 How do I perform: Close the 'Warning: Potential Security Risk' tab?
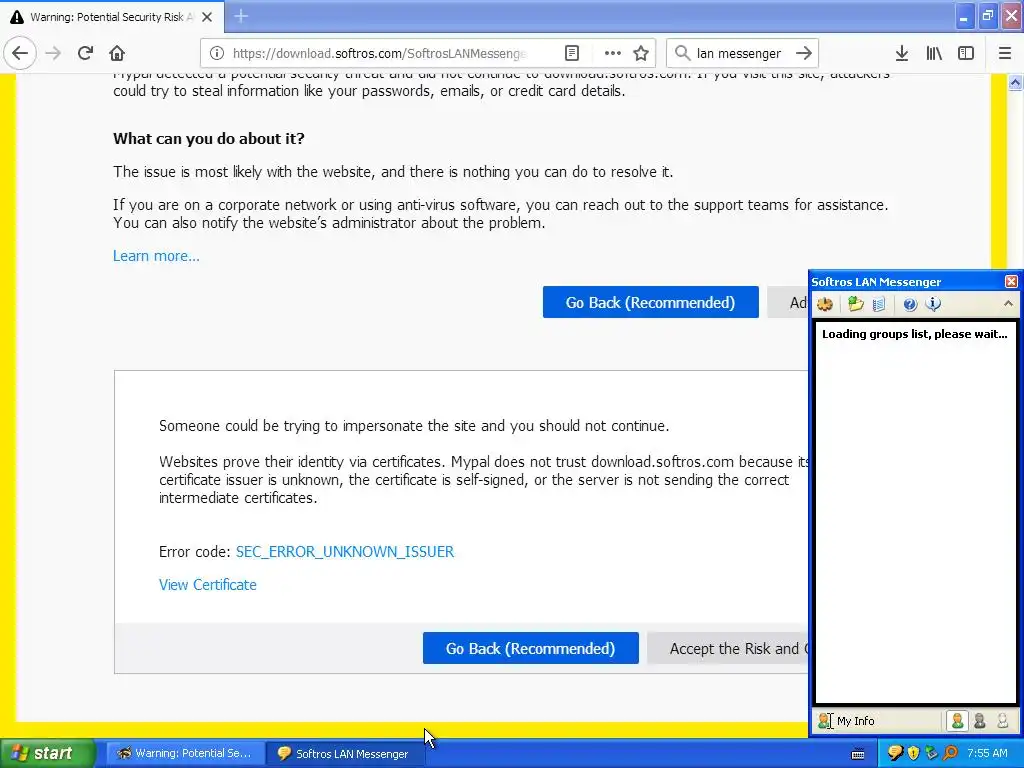click(207, 17)
